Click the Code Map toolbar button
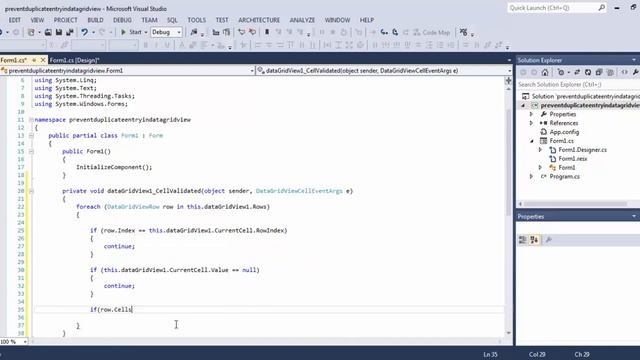This screenshot has width=640, height=360. coord(432,32)
